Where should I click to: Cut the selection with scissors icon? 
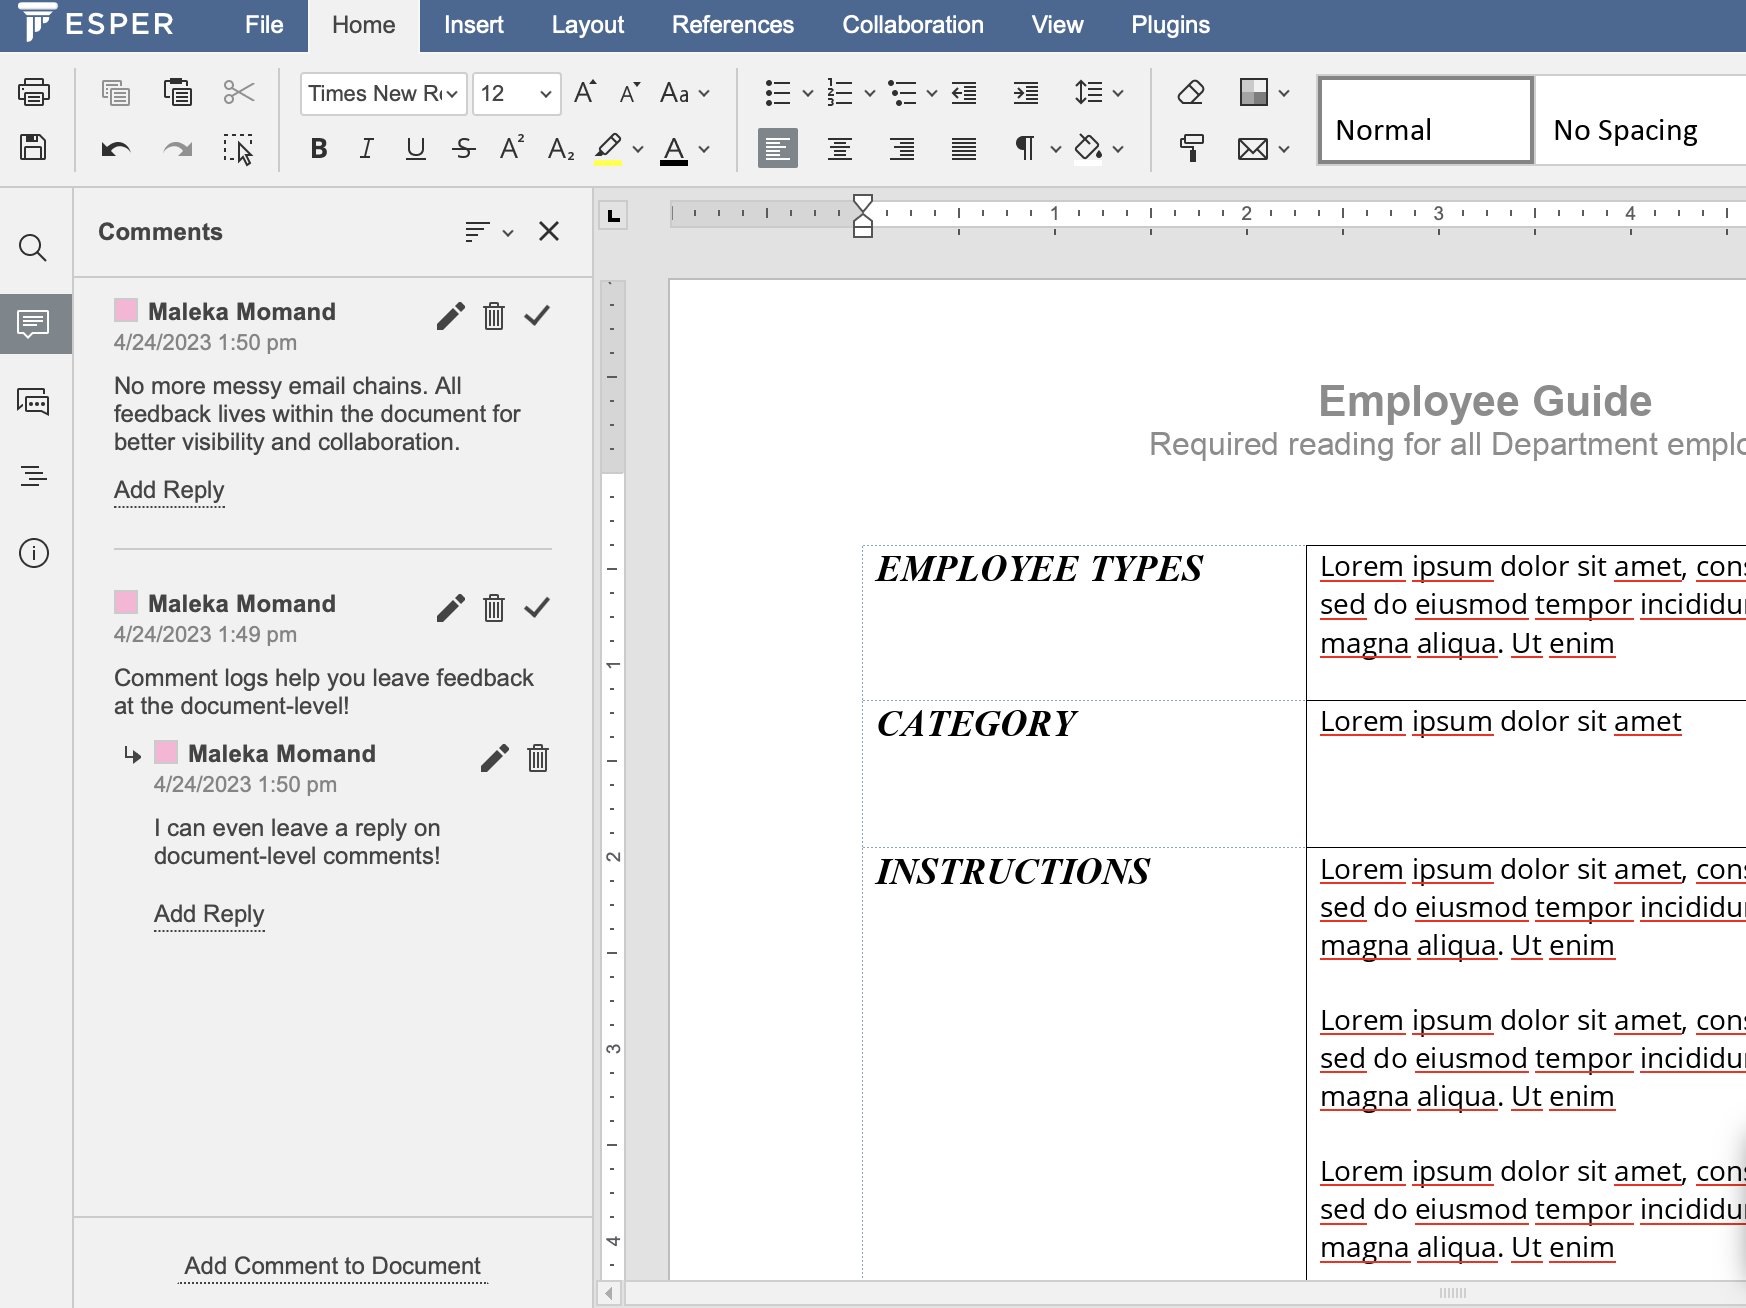click(x=239, y=92)
